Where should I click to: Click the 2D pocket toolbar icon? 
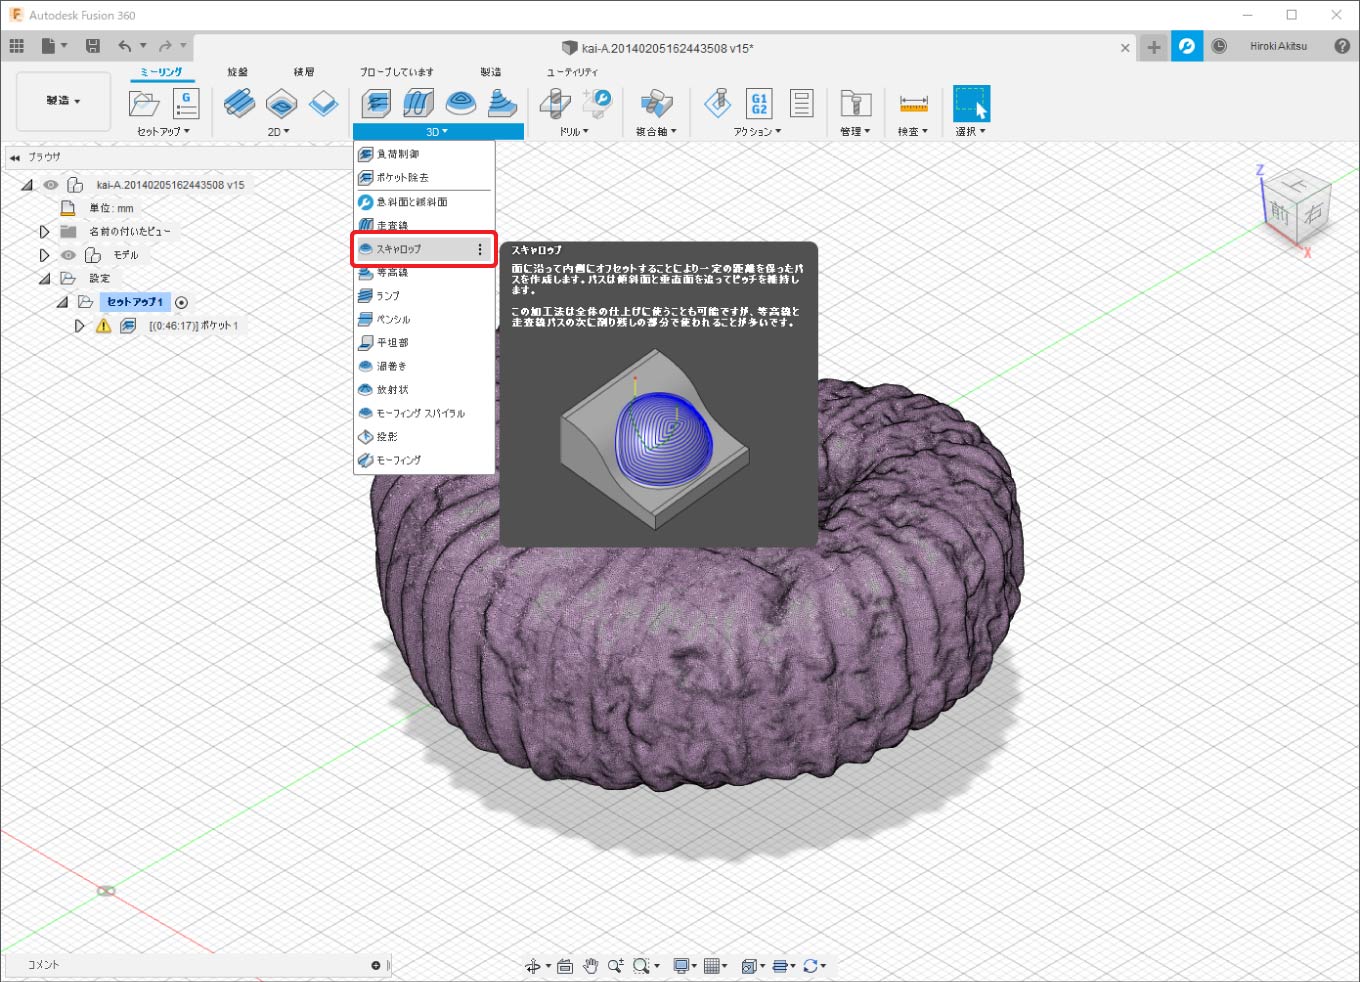point(281,103)
